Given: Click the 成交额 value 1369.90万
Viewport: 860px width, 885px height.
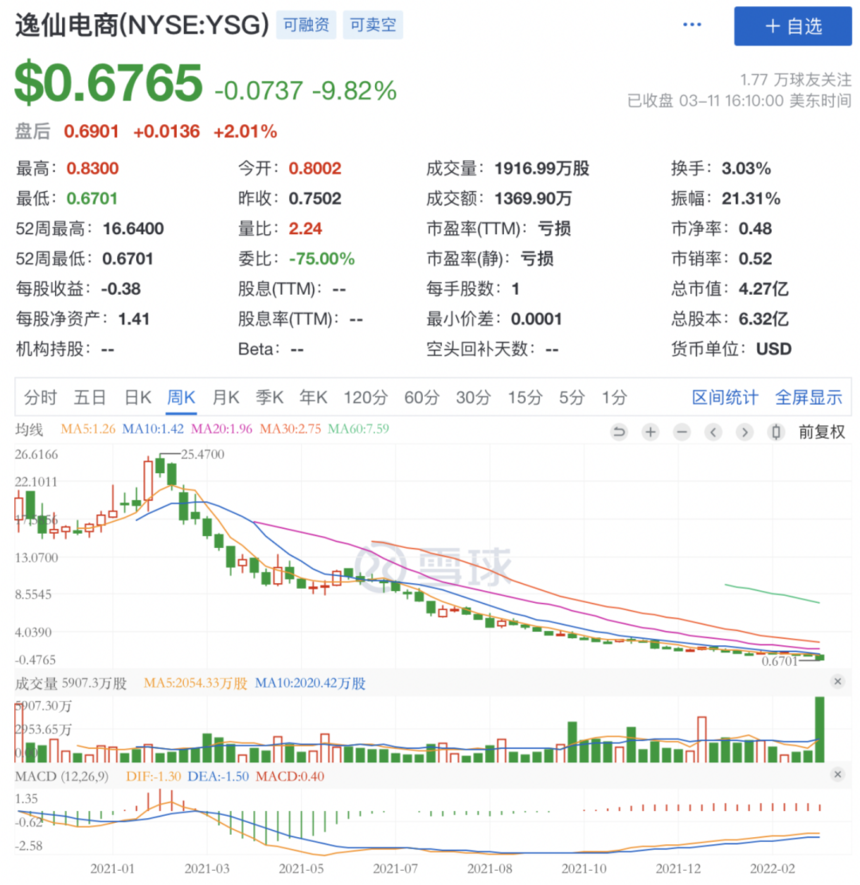Looking at the screenshot, I should pos(533,198).
